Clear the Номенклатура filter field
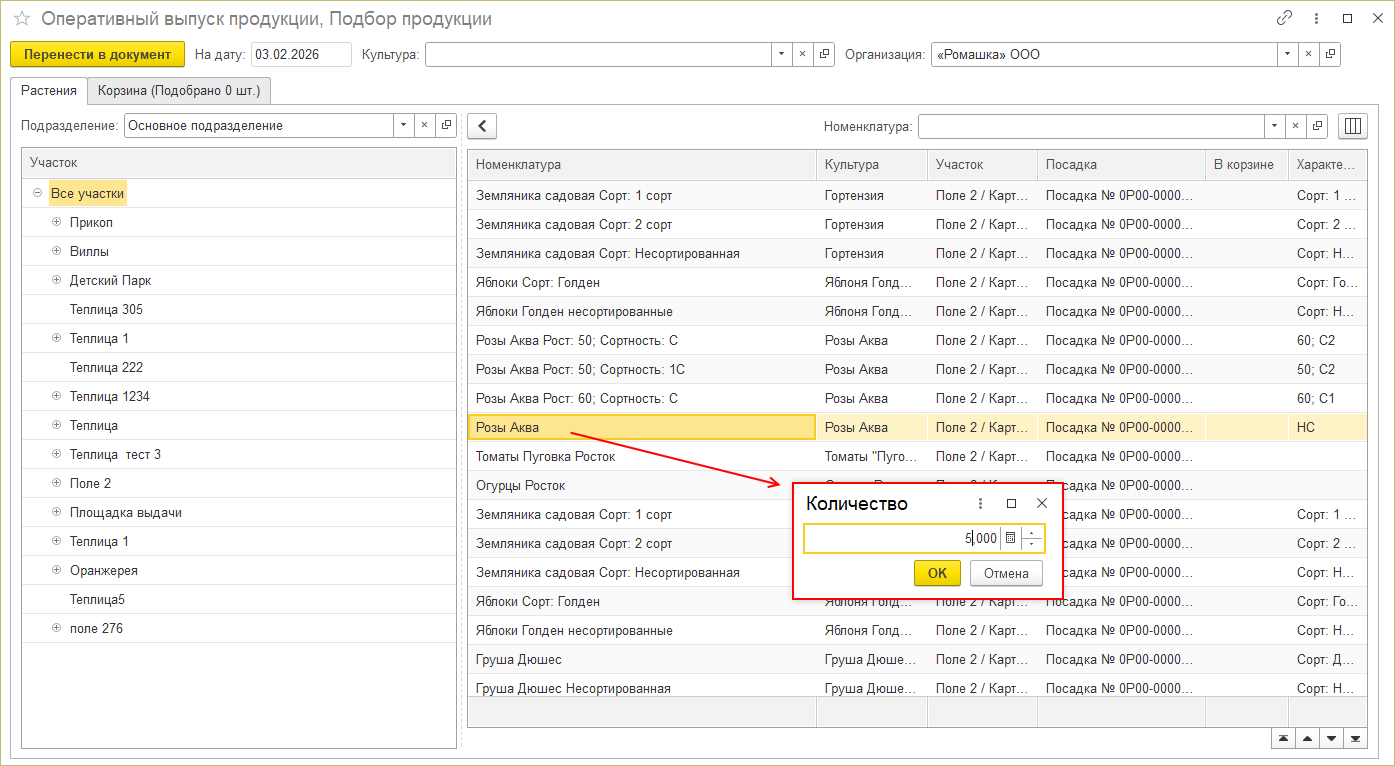The width and height of the screenshot is (1395, 766). click(x=1296, y=126)
